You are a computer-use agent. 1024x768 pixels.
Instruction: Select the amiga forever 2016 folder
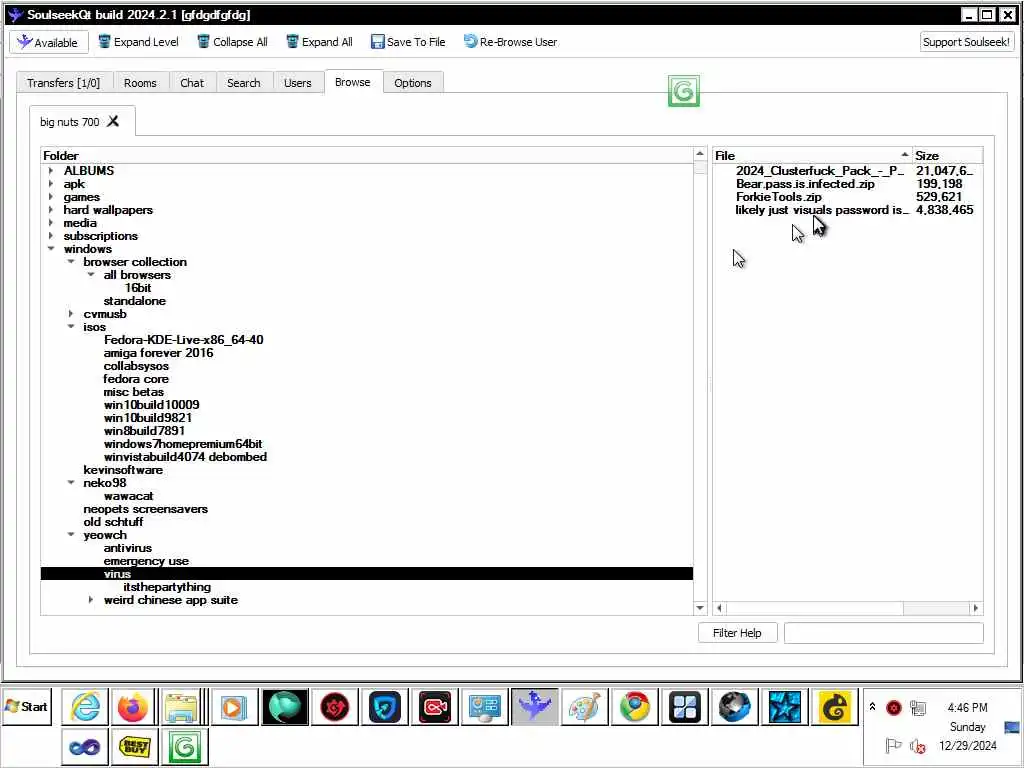click(159, 353)
